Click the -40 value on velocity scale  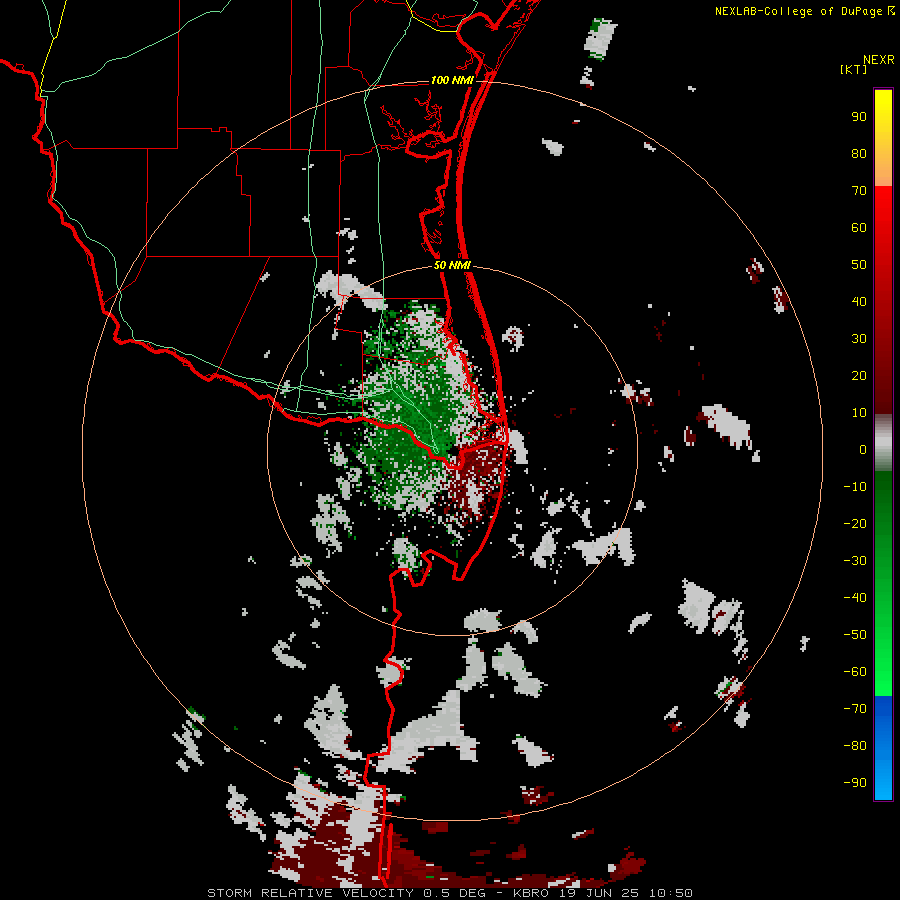coord(855,598)
